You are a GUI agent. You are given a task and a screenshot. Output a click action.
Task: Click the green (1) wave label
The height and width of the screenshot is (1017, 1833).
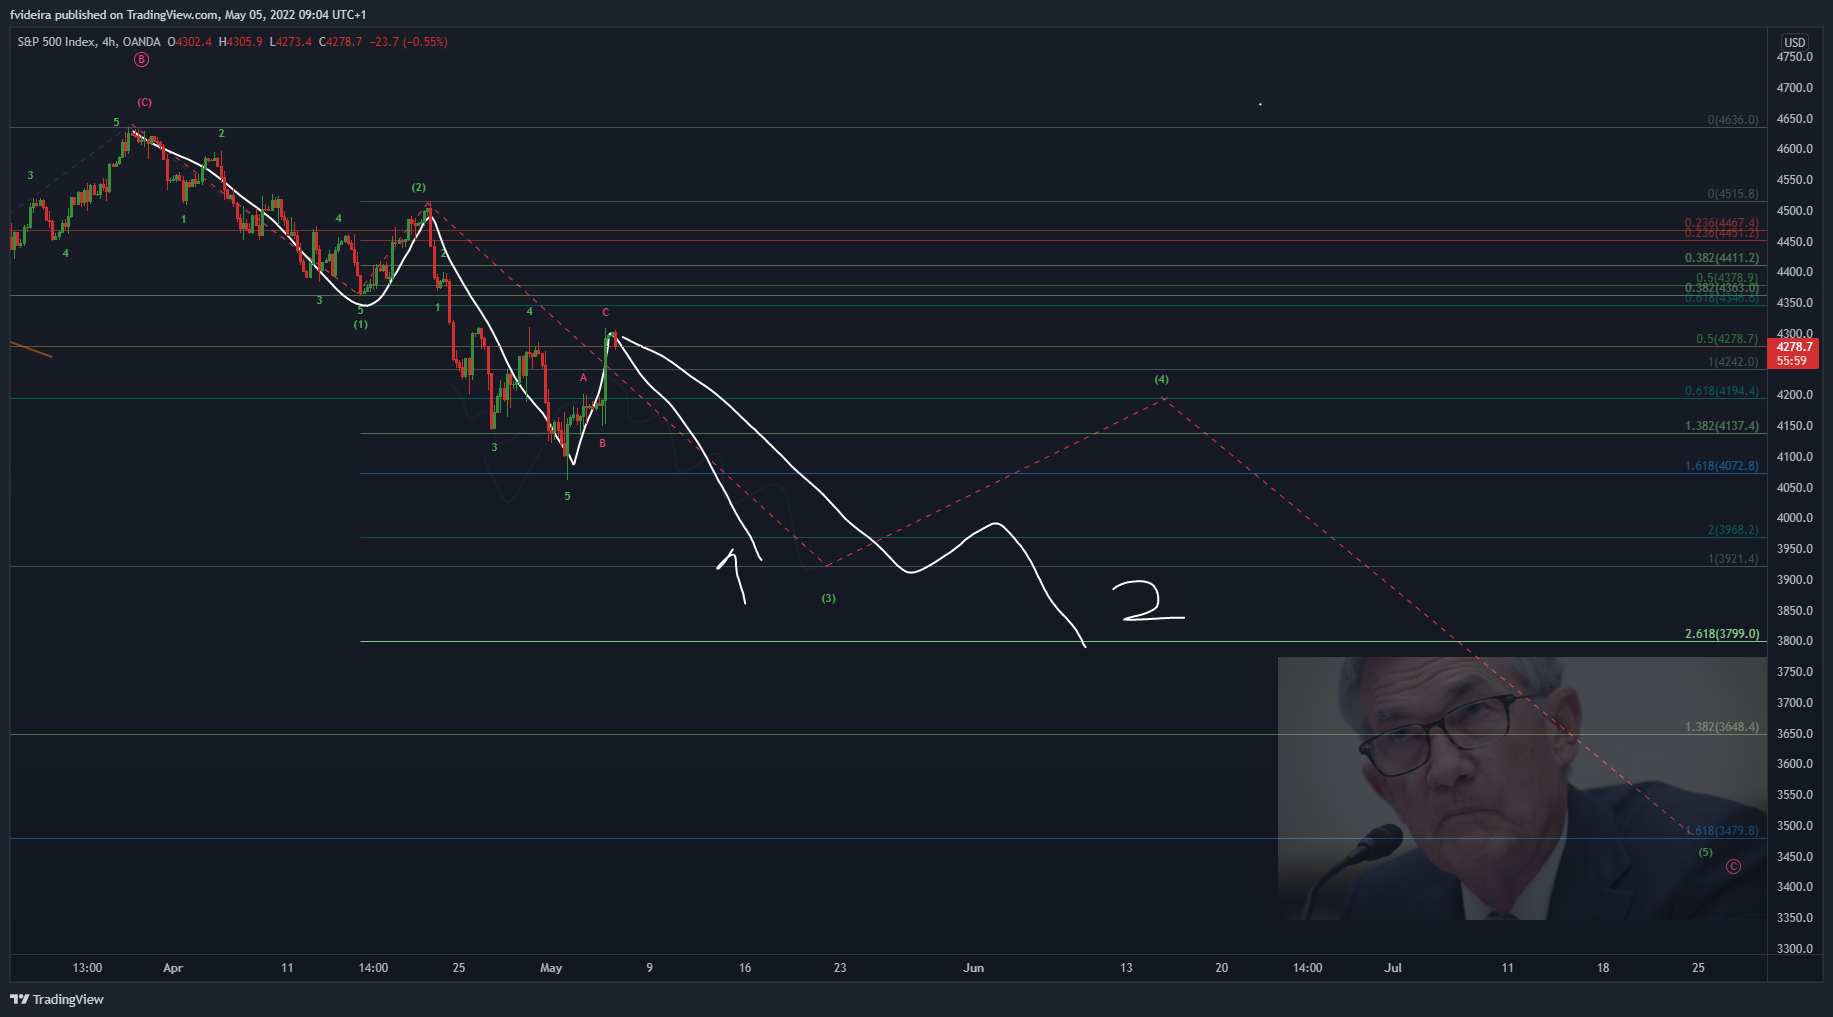pos(361,324)
